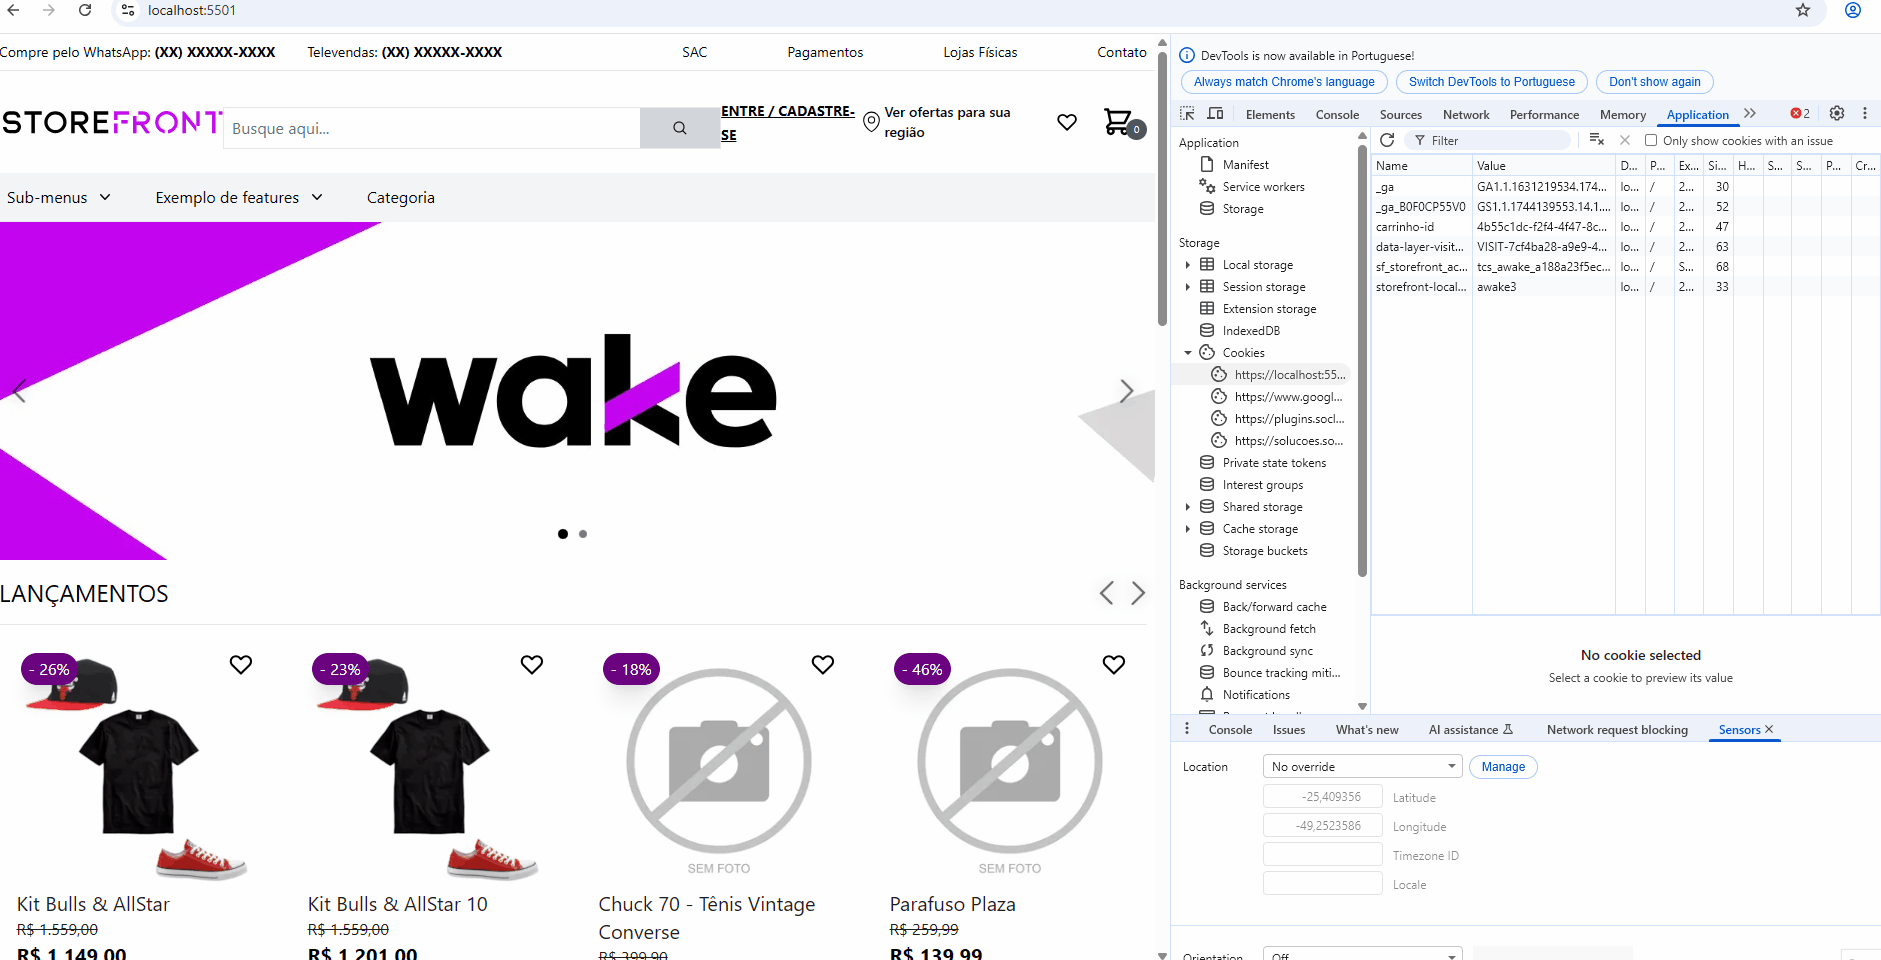This screenshot has width=1881, height=960.
Task: Open the Sources tab
Action: coord(1401,115)
